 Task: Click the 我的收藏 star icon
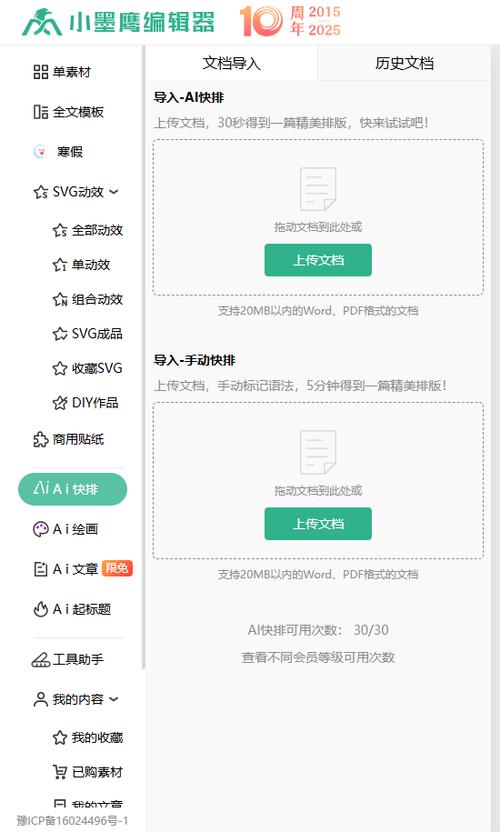pos(60,738)
